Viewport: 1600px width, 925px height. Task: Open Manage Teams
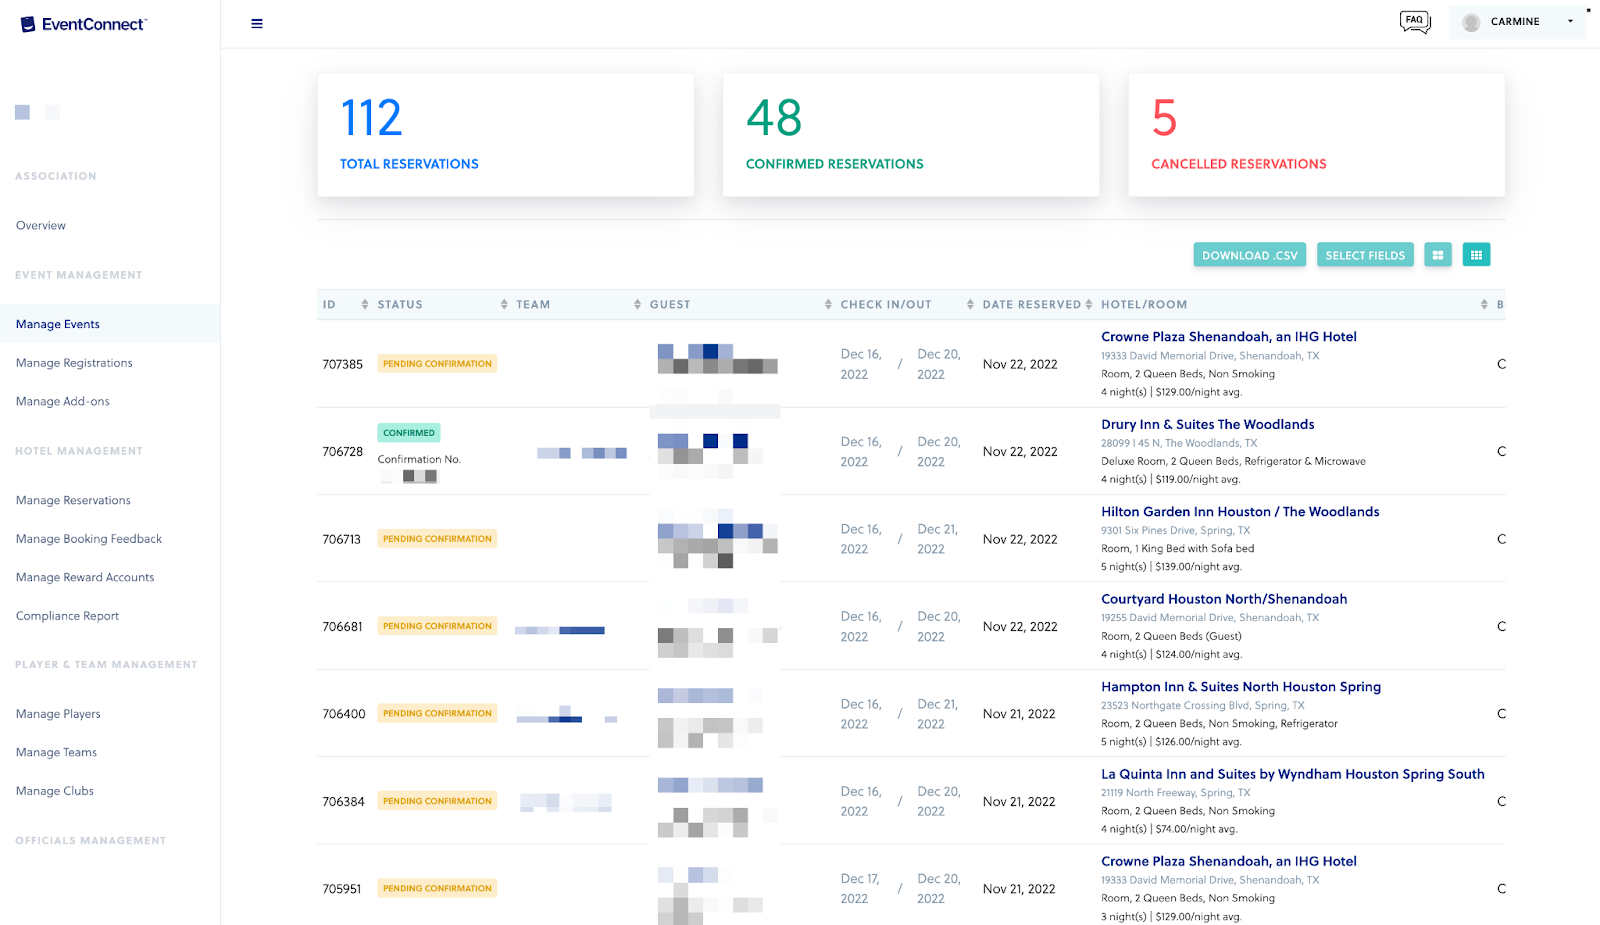click(56, 753)
